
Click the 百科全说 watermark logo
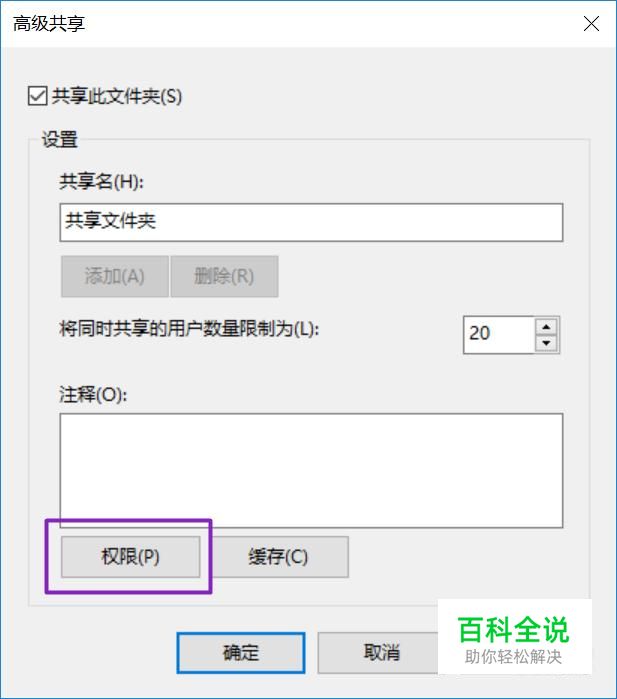click(514, 638)
